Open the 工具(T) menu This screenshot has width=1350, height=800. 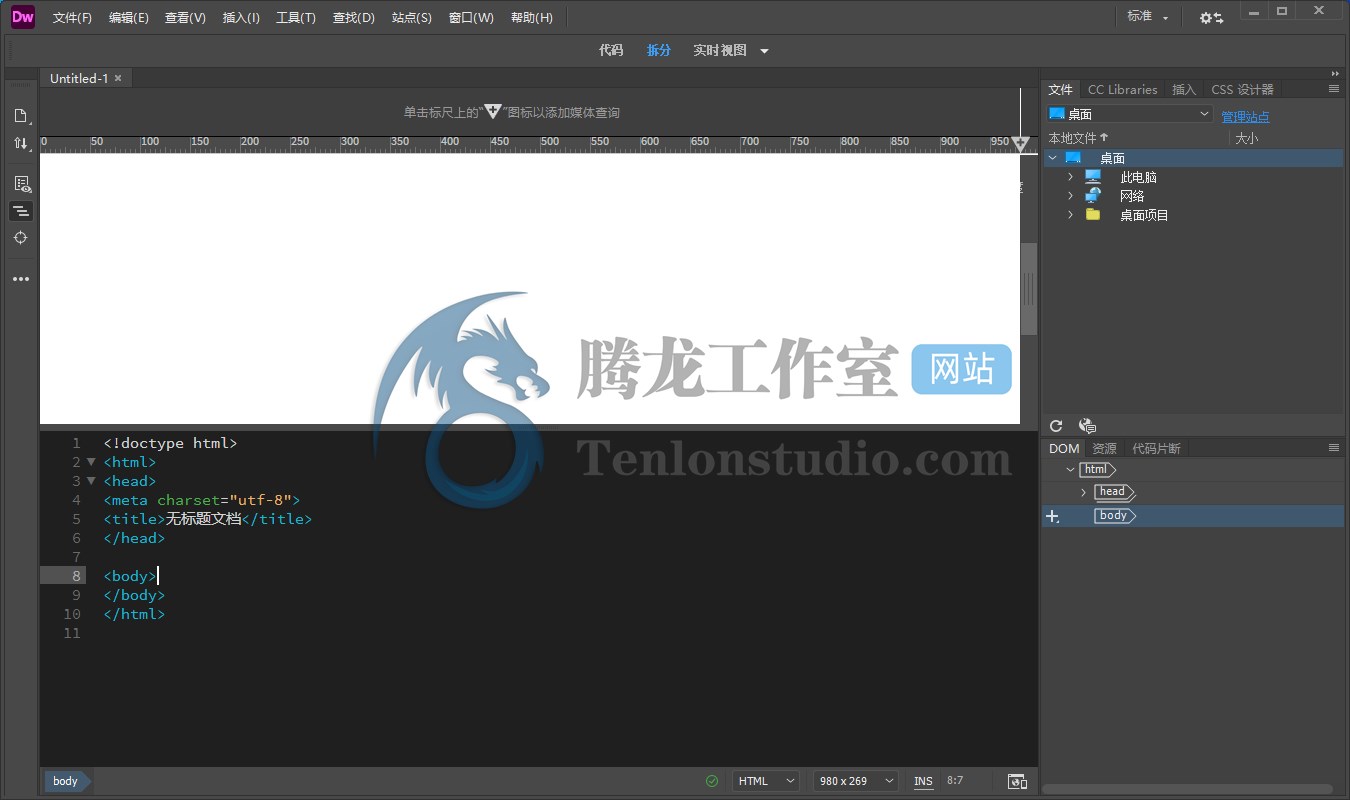coord(296,18)
